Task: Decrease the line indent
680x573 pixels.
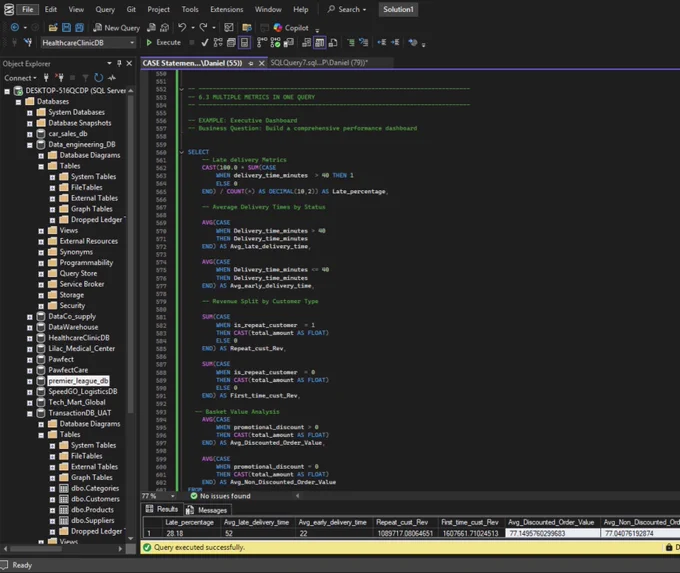Action: click(x=382, y=43)
